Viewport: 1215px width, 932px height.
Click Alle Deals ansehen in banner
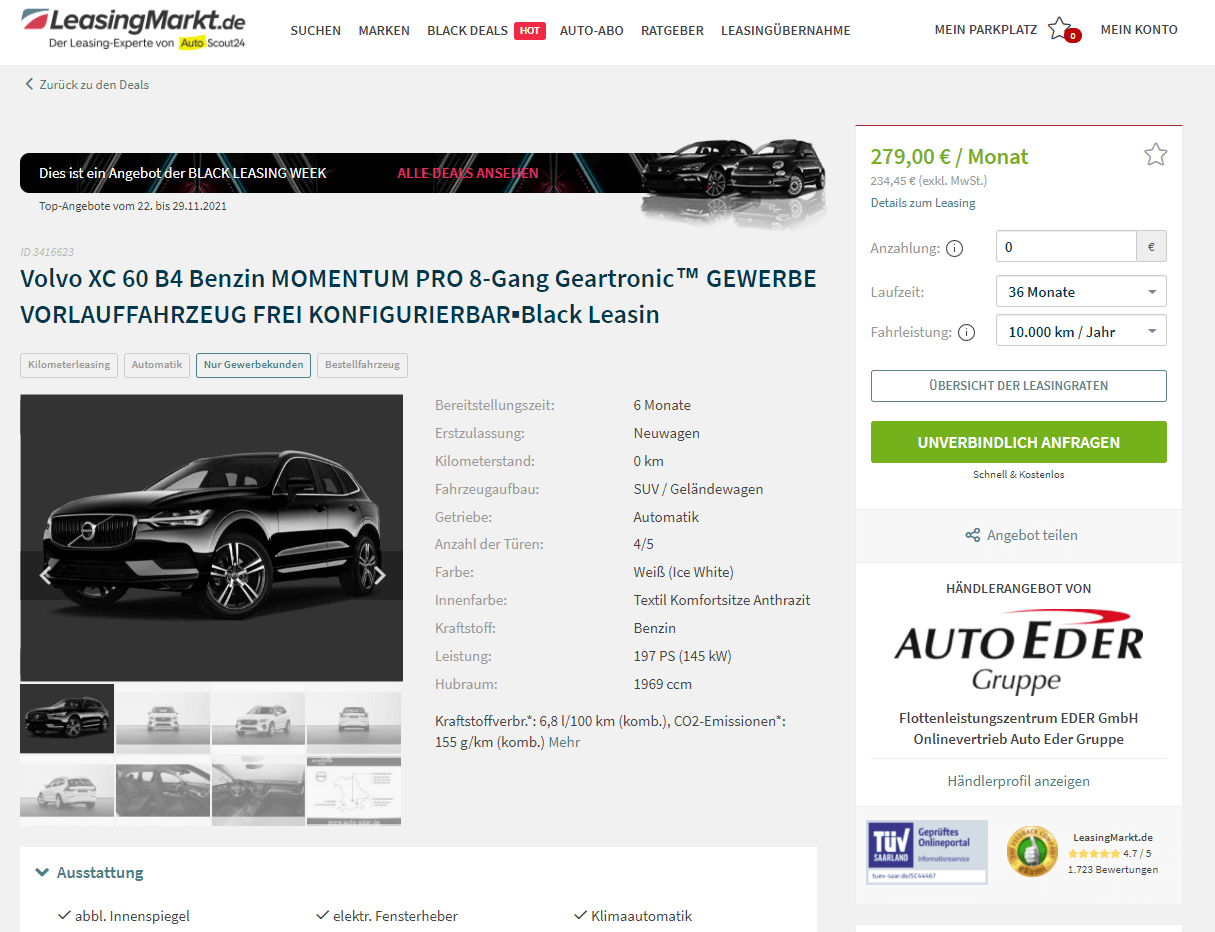tap(468, 173)
